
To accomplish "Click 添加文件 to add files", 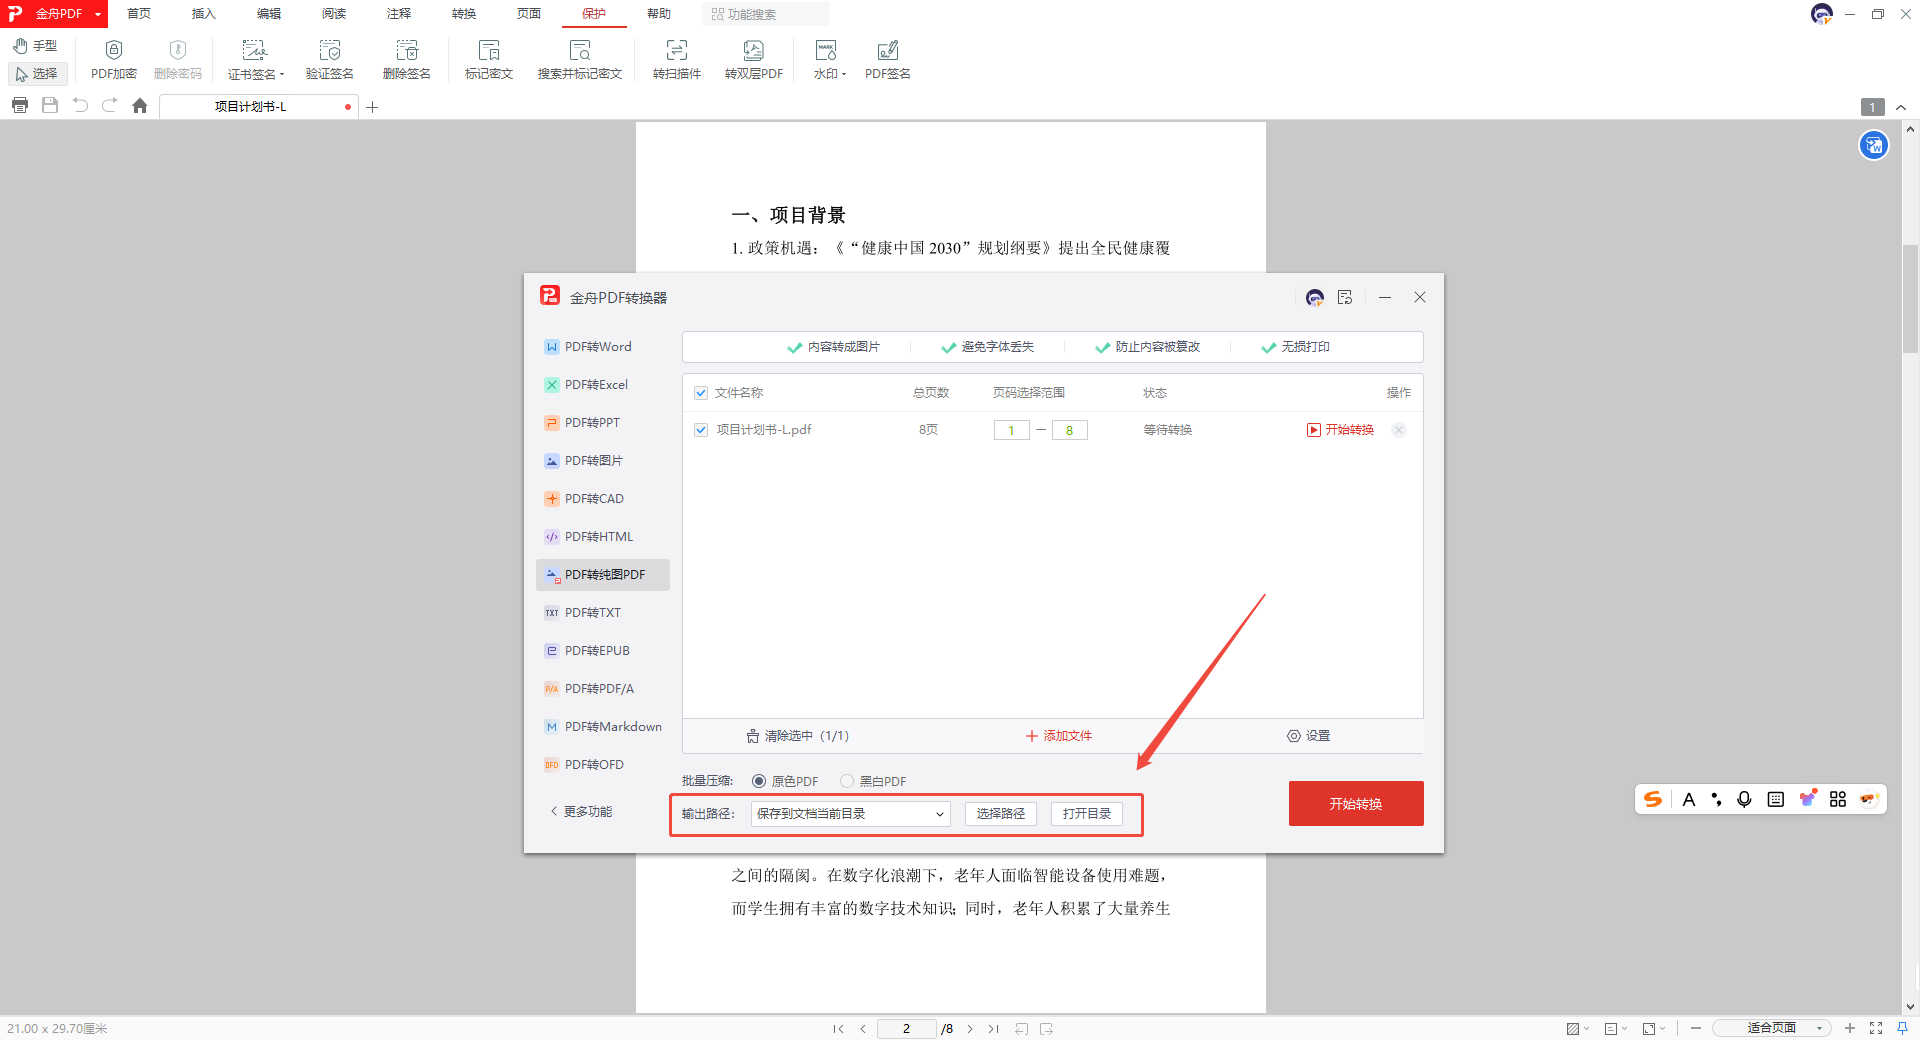I will pyautogui.click(x=1059, y=736).
